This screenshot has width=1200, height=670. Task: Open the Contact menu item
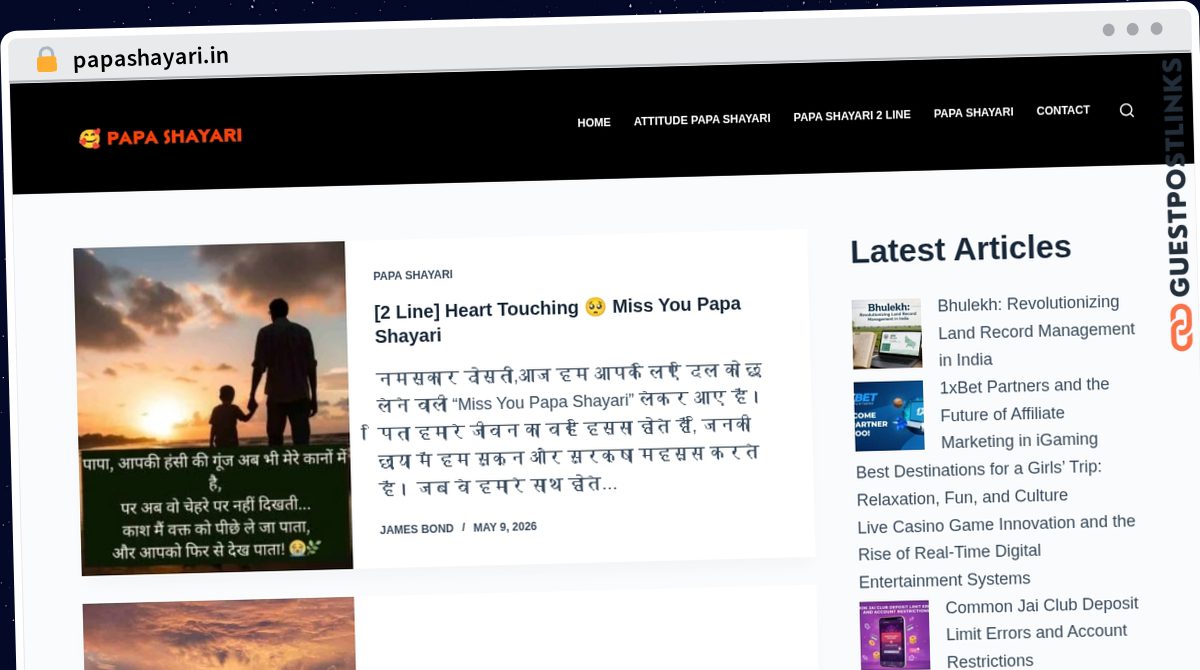coord(1063,110)
